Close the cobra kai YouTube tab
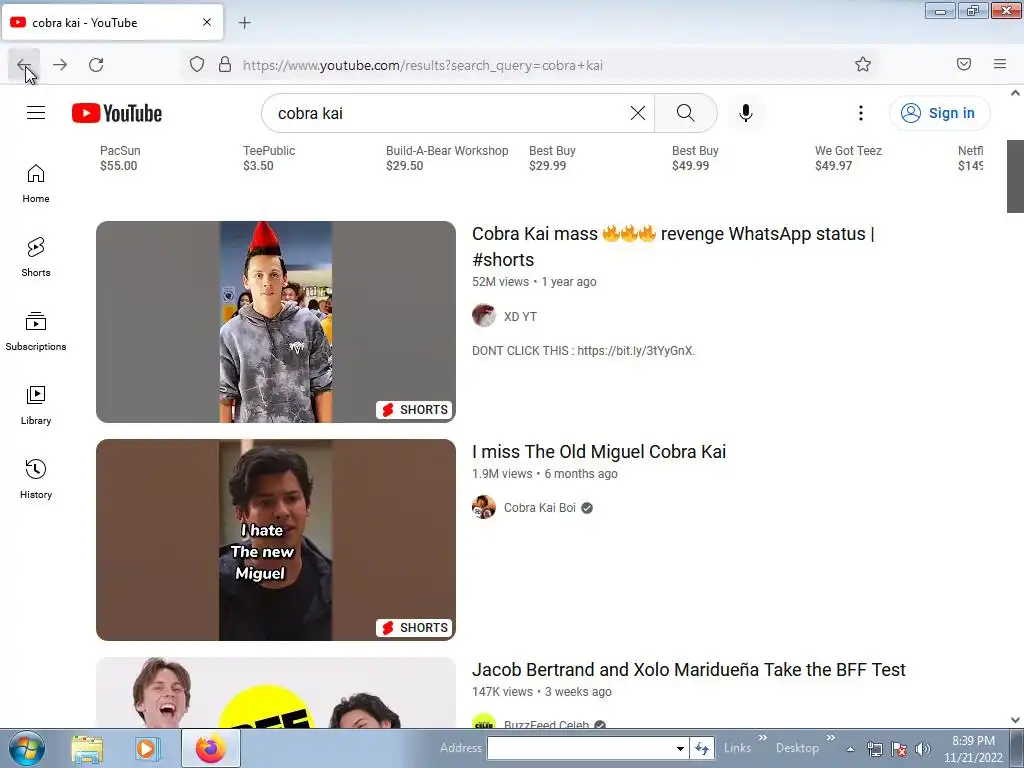The image size is (1024, 768). pos(207,22)
